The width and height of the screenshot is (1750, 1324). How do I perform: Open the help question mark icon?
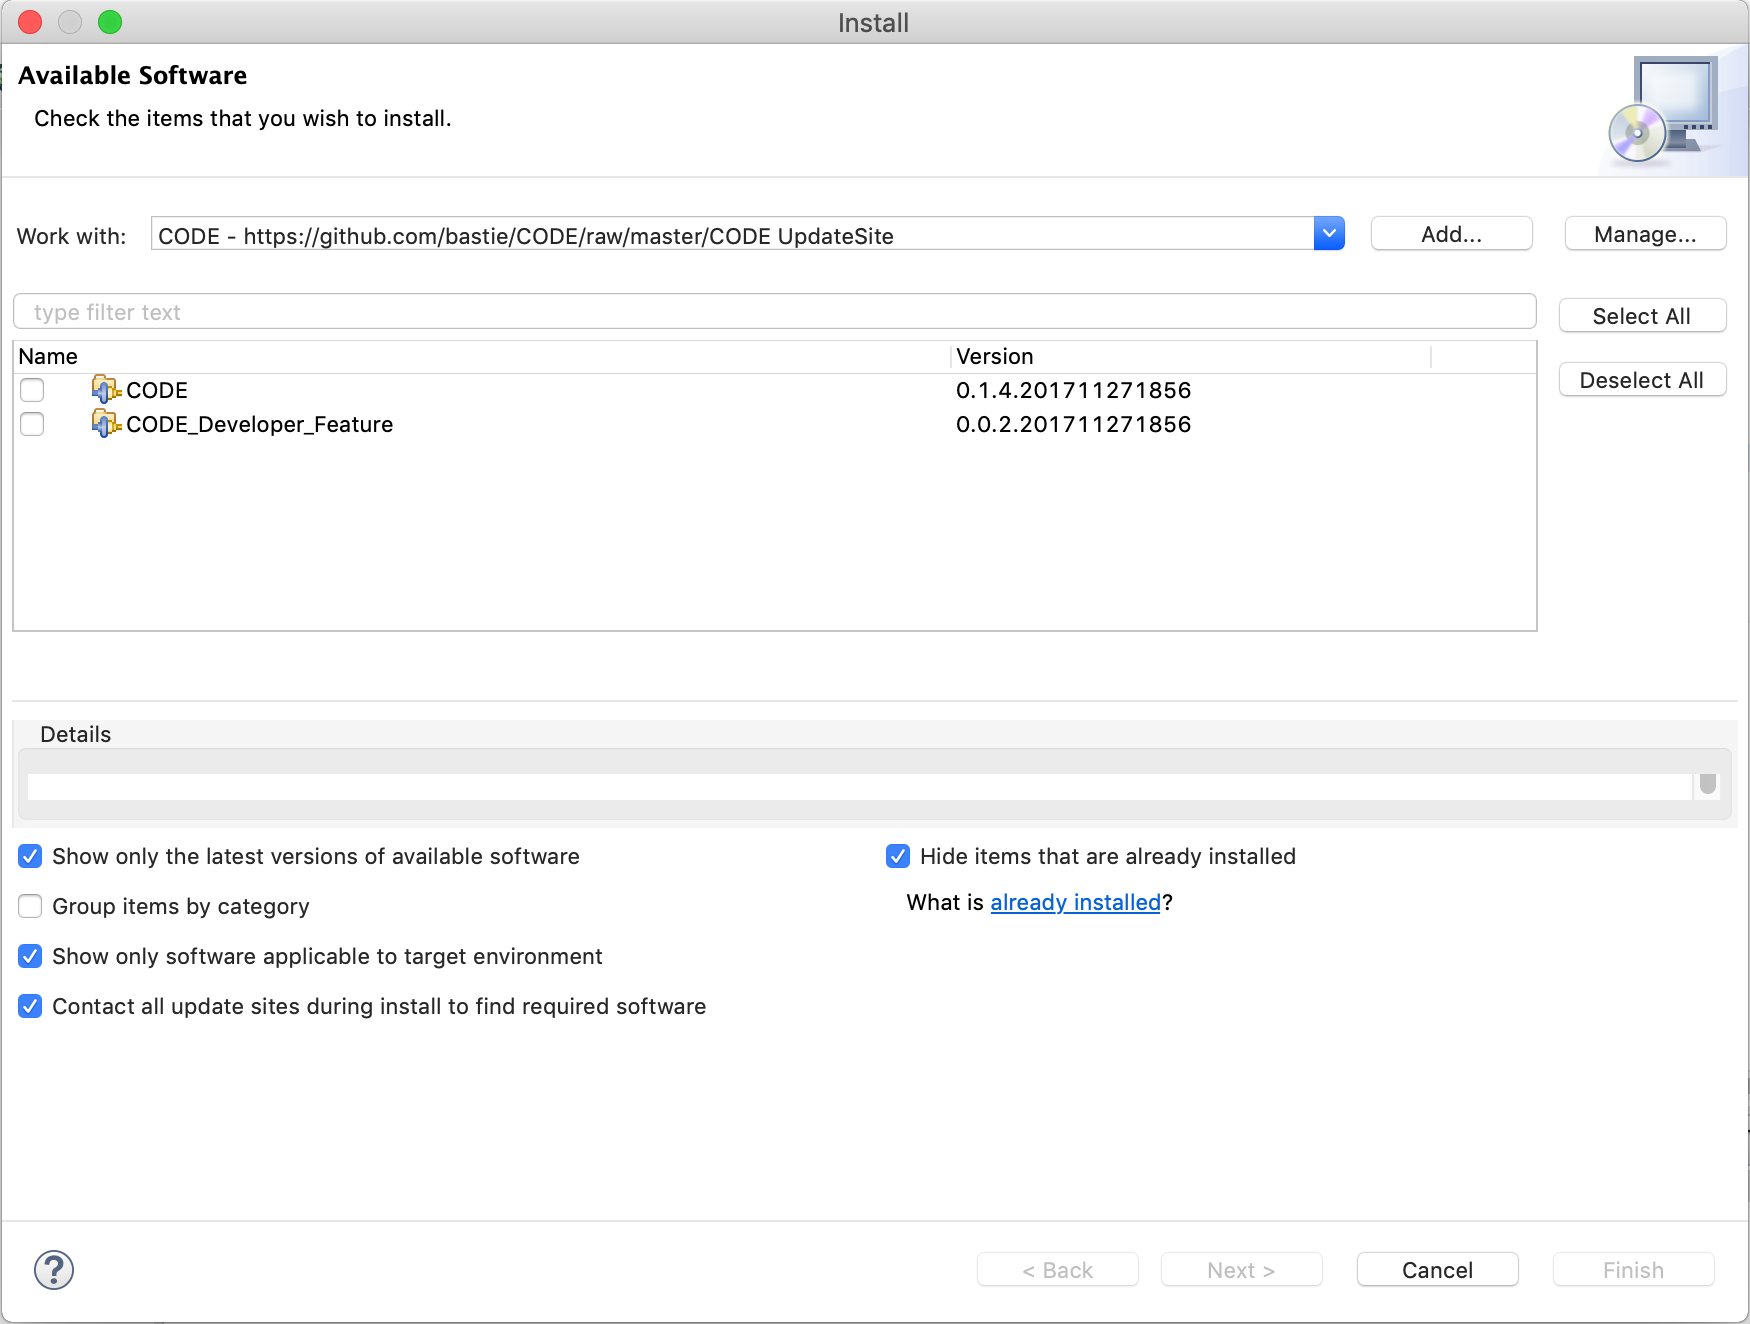click(x=54, y=1270)
